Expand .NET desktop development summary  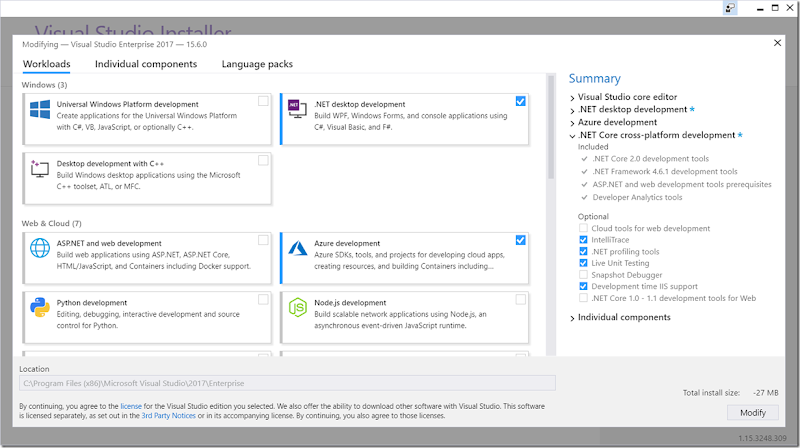572,110
